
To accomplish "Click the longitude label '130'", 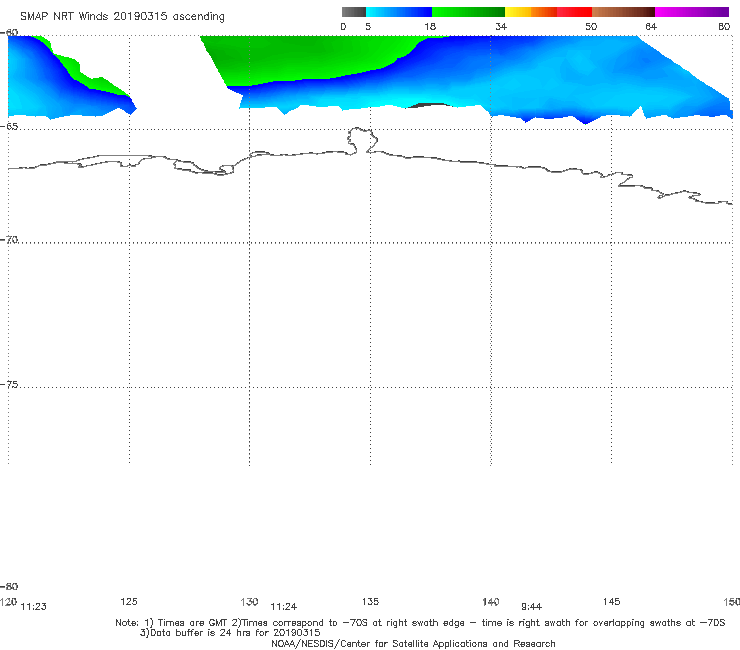I will click(x=249, y=601).
